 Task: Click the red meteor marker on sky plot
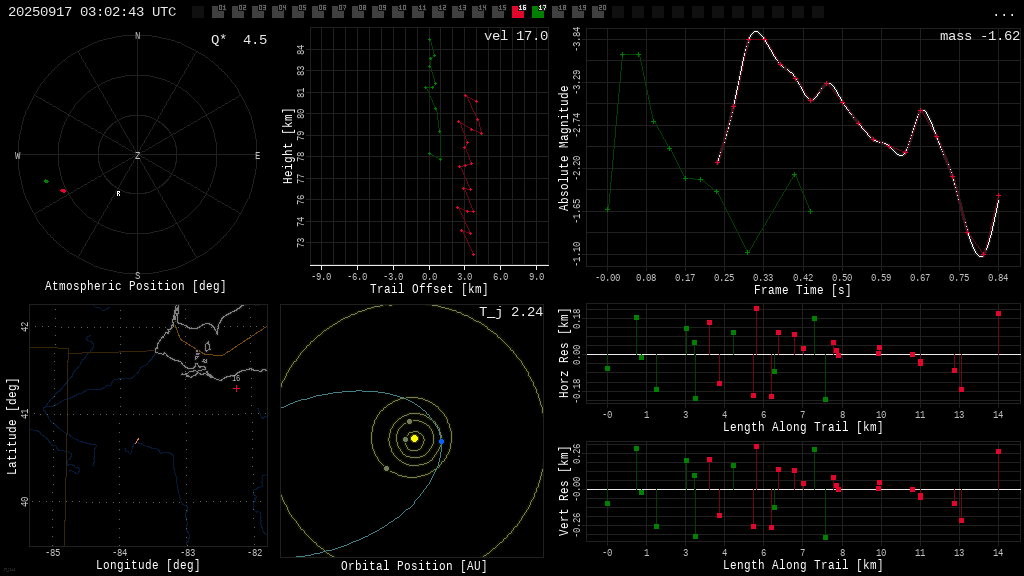63,191
